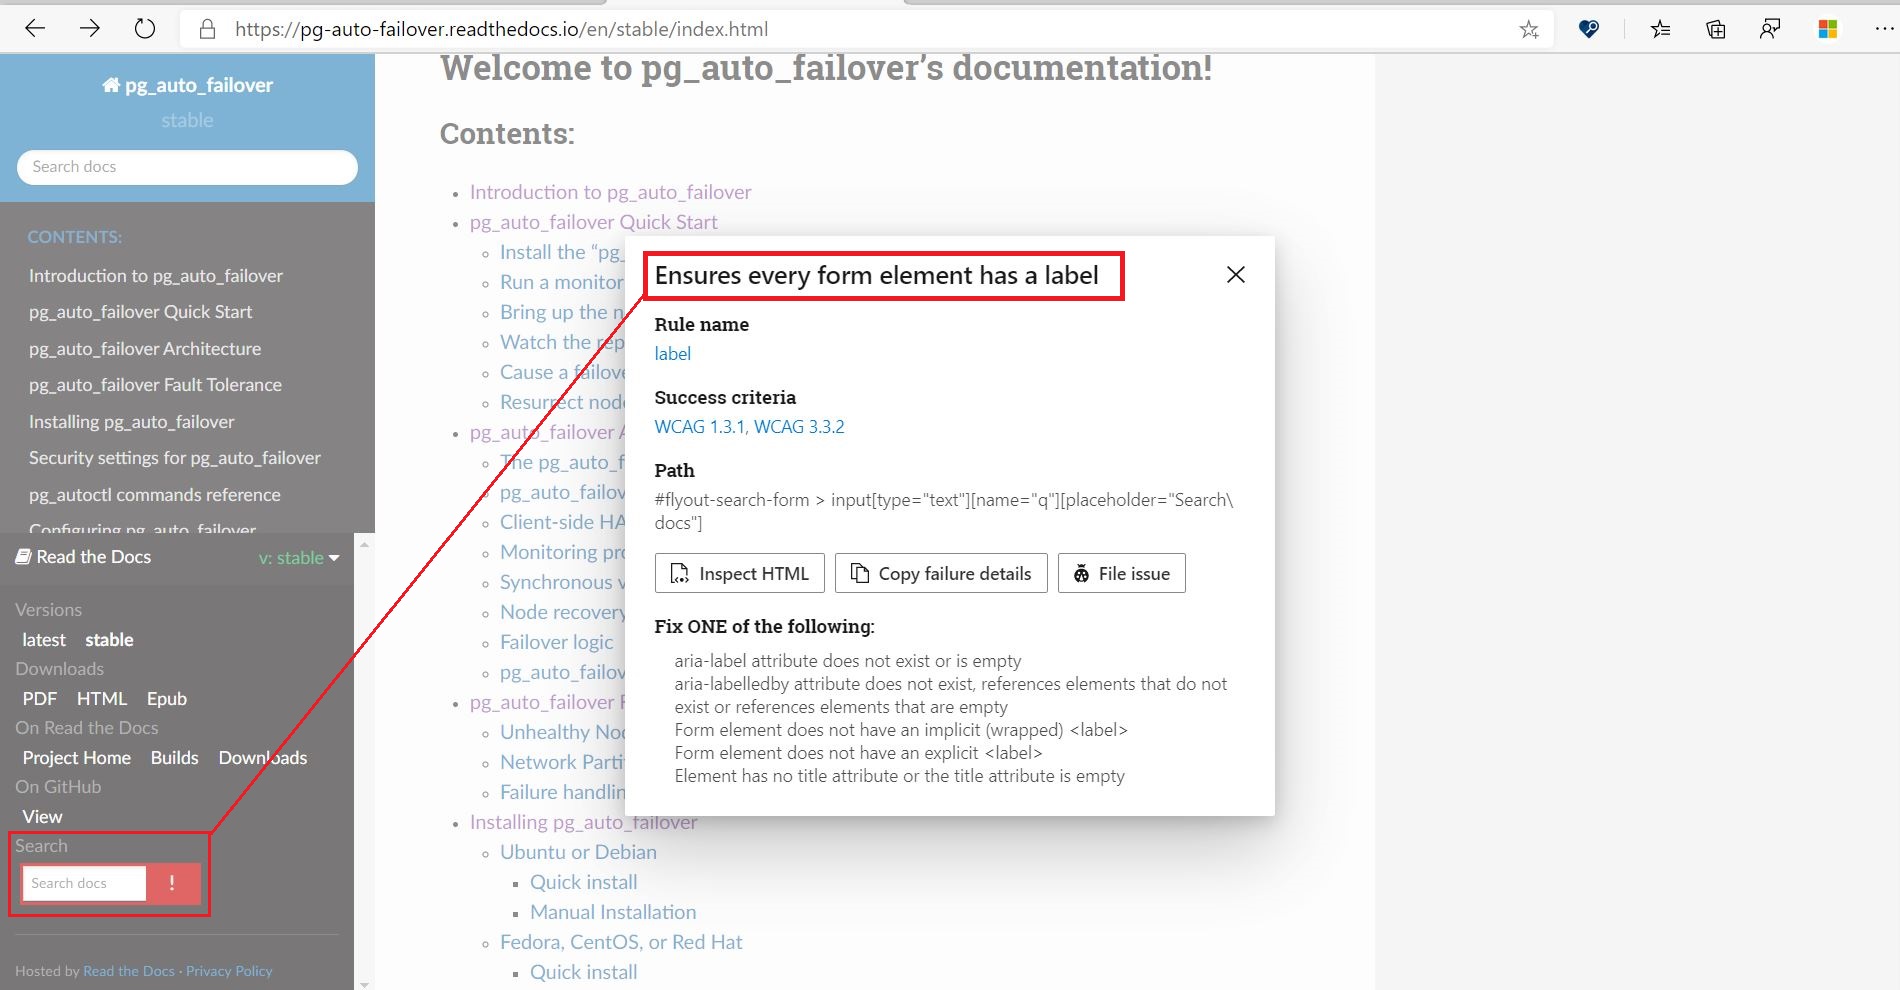Click the File issue bug button

[1120, 573]
